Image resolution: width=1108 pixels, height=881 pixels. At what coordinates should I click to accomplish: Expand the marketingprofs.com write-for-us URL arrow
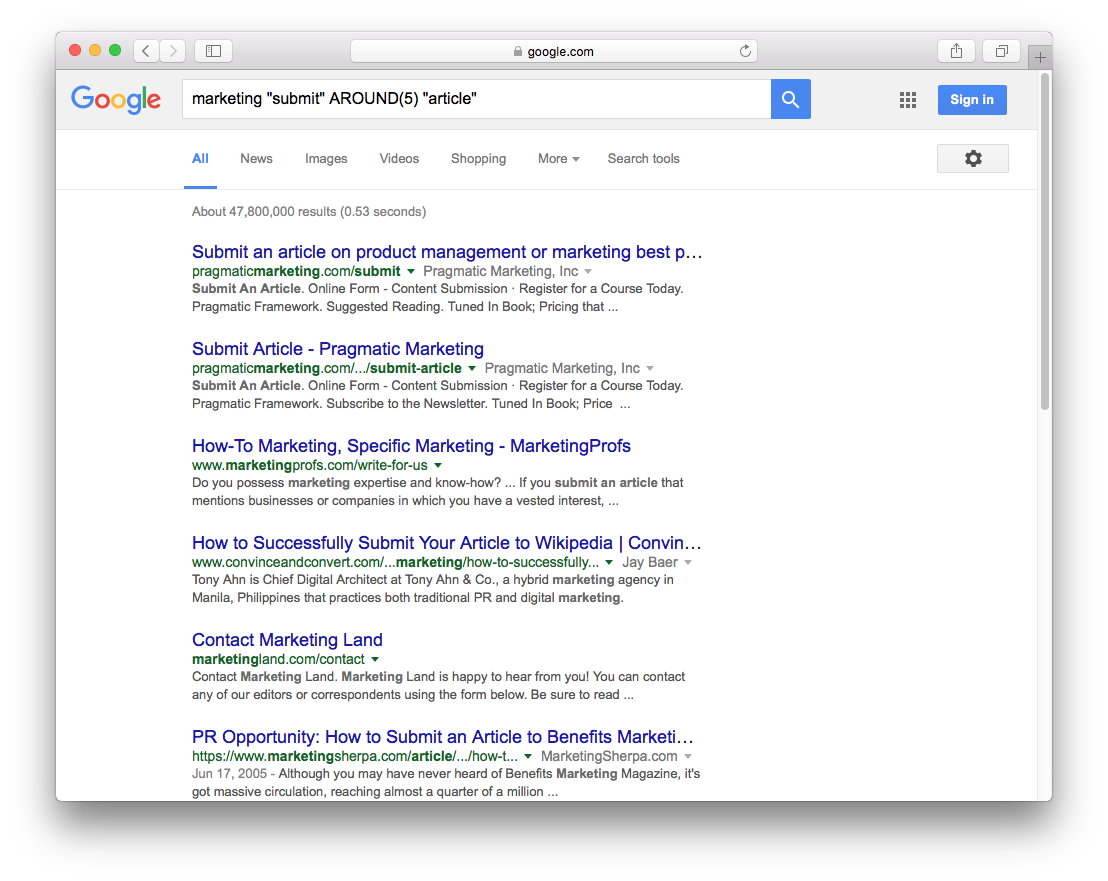[x=438, y=466]
